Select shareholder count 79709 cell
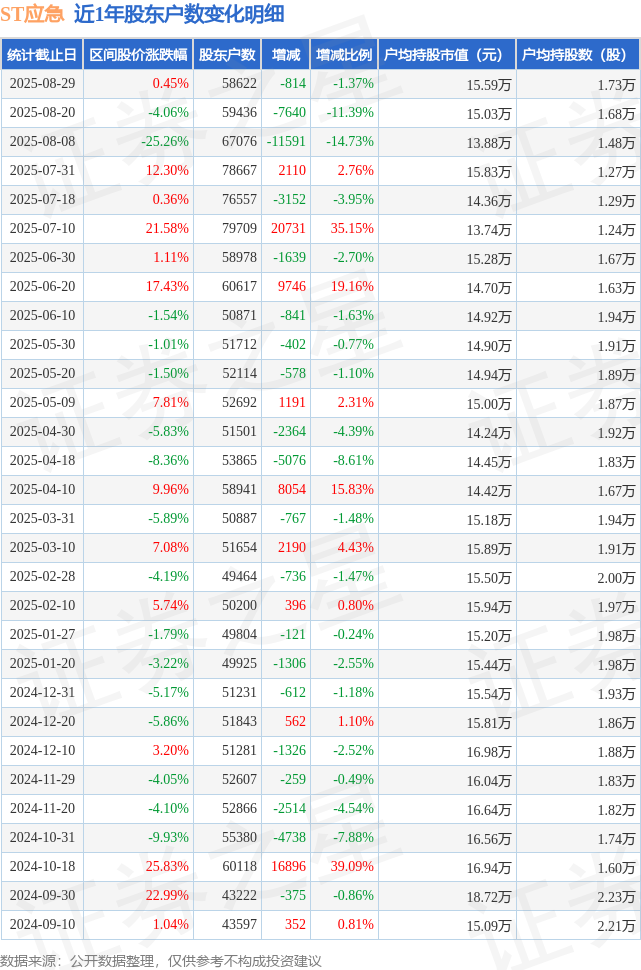 [227, 229]
